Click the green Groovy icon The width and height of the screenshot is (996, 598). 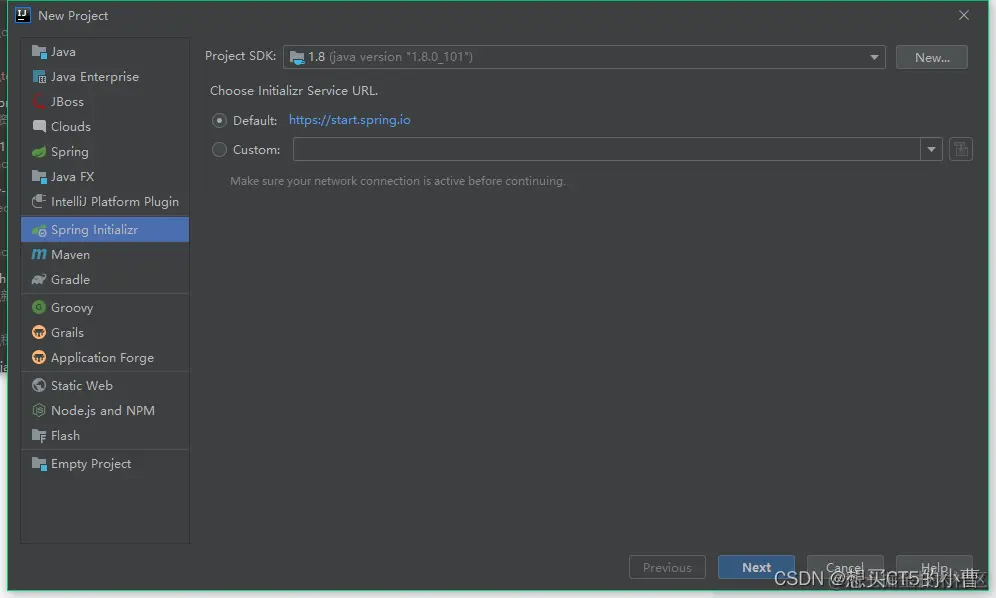point(39,308)
